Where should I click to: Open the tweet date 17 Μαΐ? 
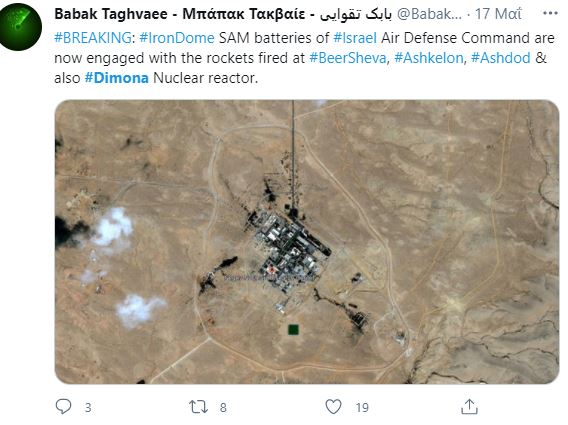coord(498,14)
